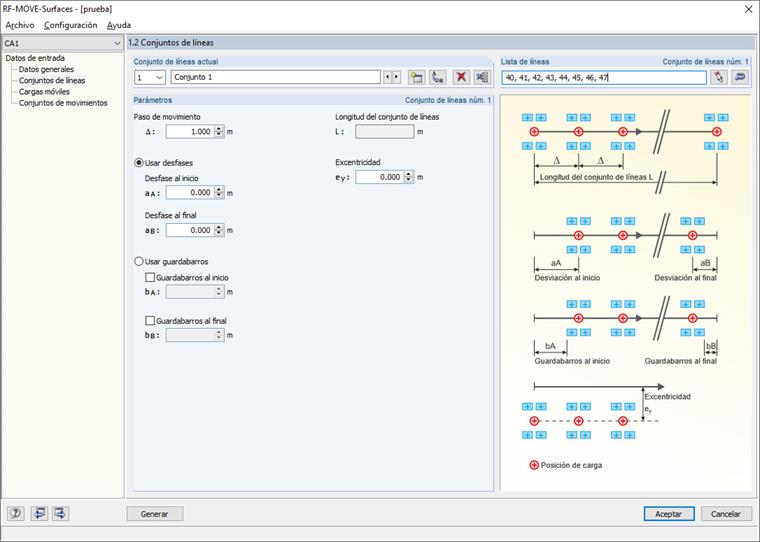
Task: Click the Generar button
Action: click(155, 514)
